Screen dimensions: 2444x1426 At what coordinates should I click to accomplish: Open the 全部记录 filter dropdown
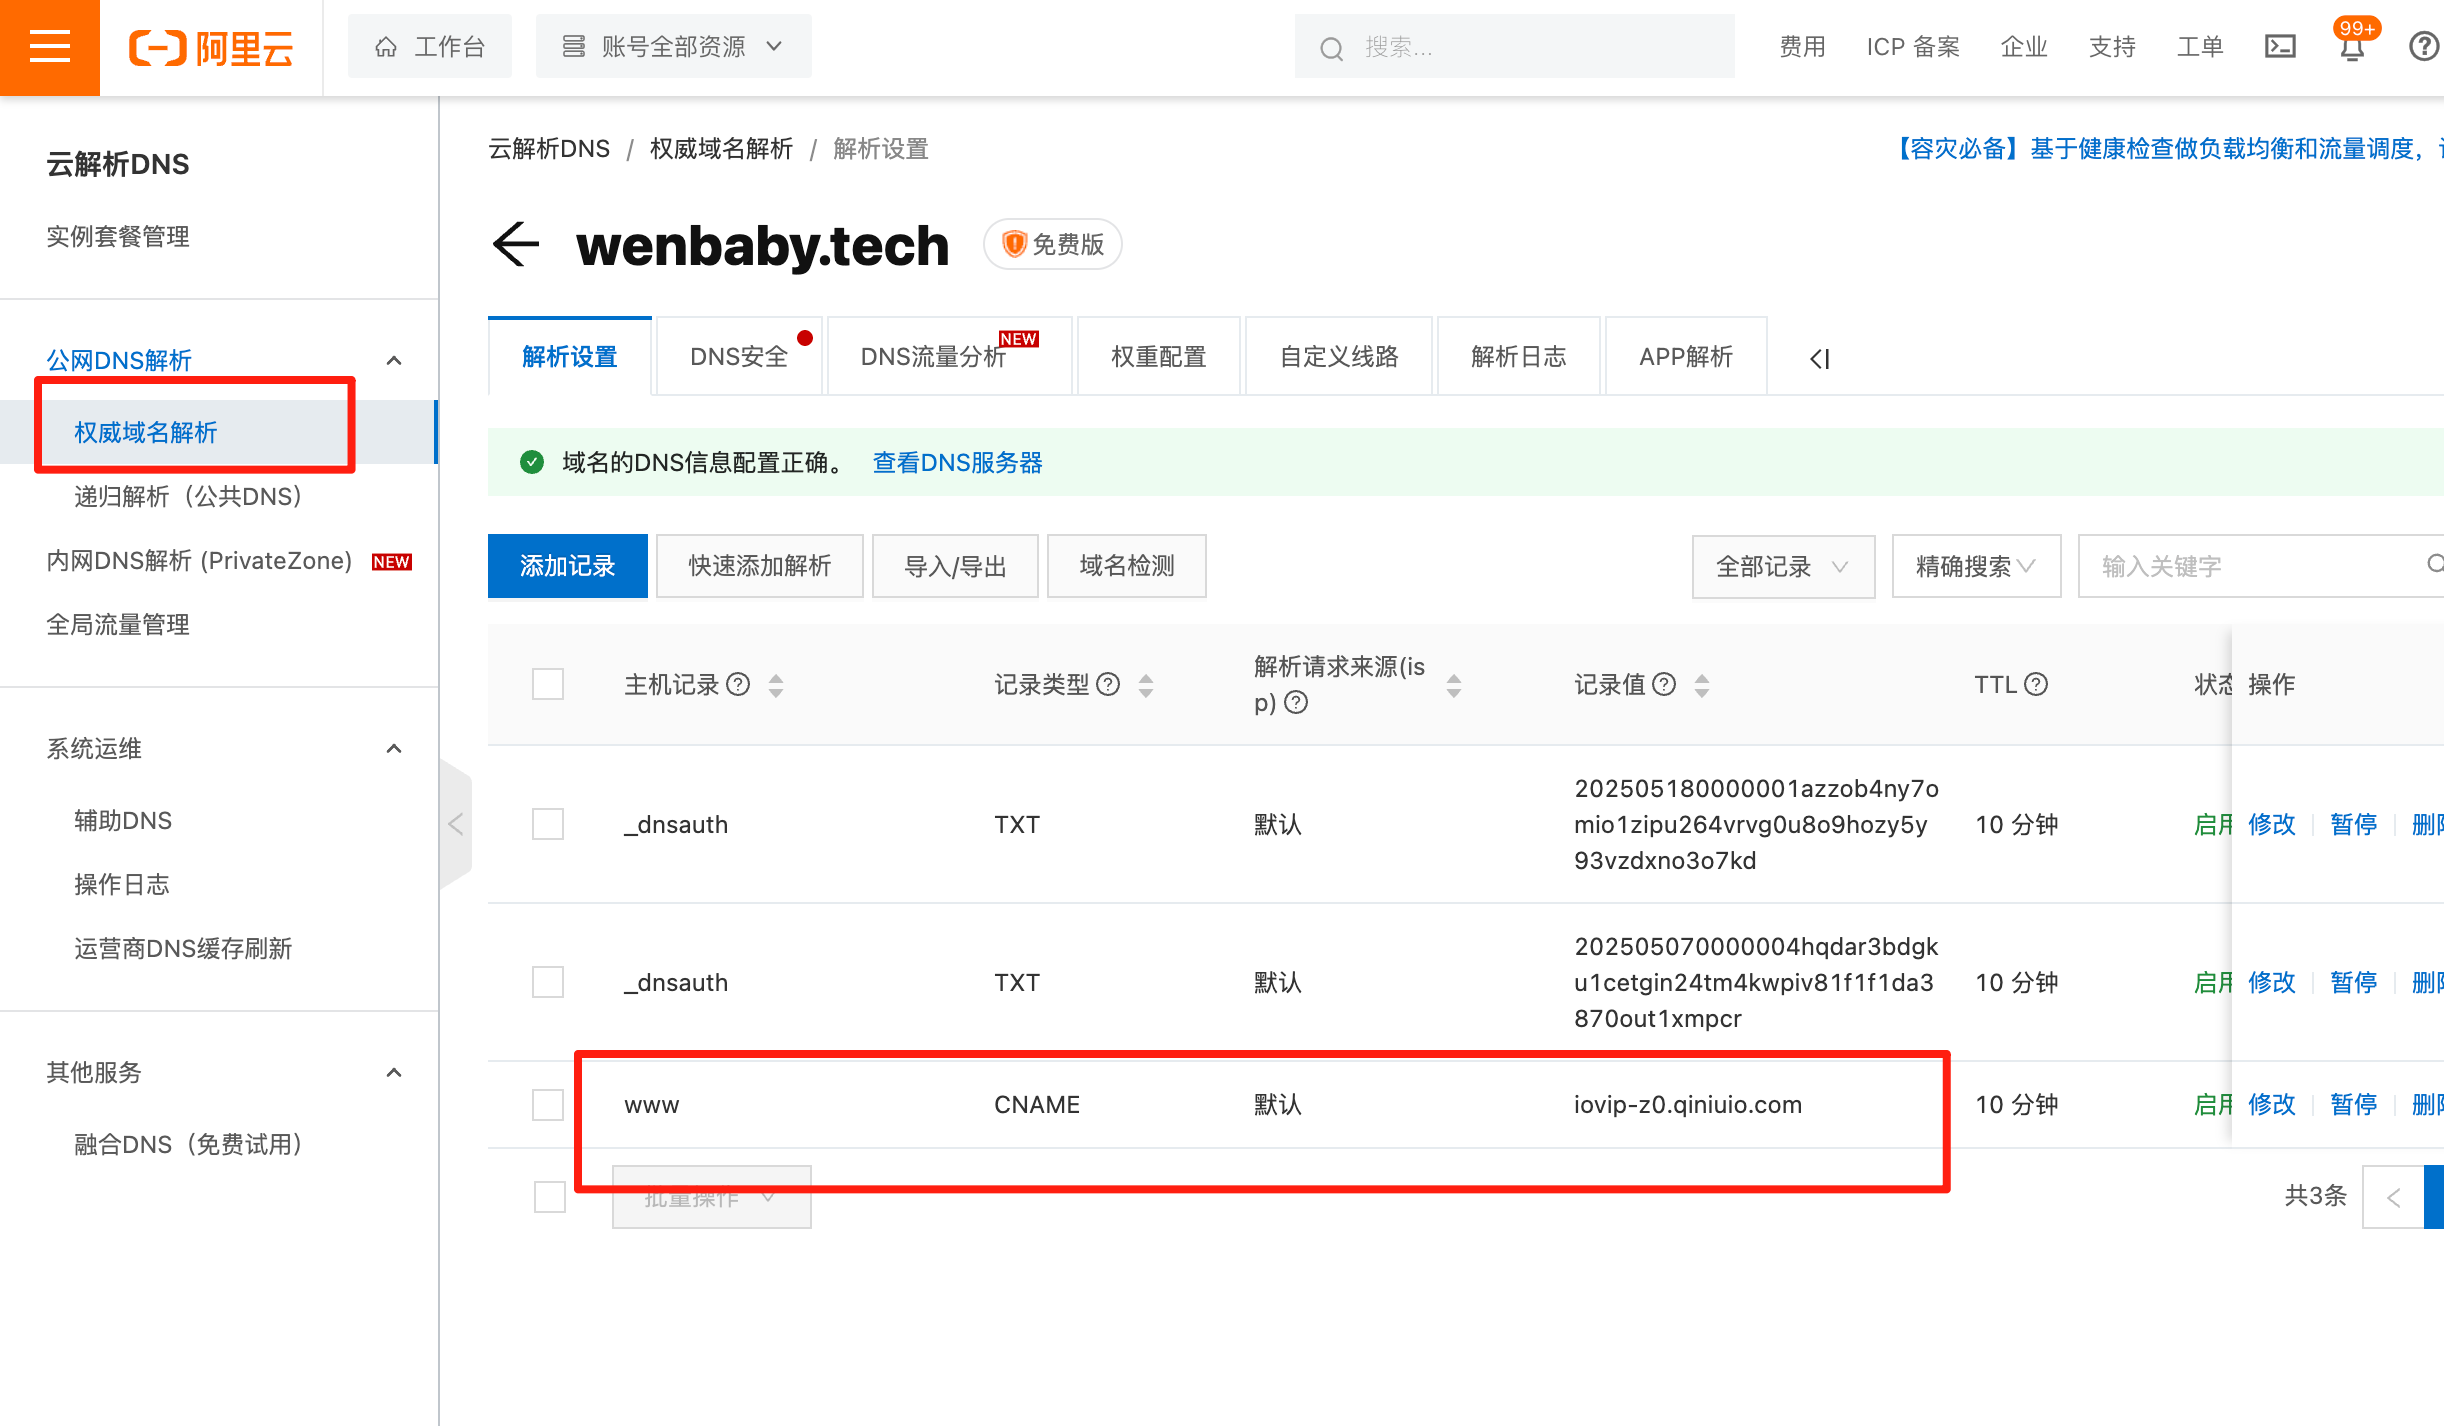click(x=1782, y=566)
